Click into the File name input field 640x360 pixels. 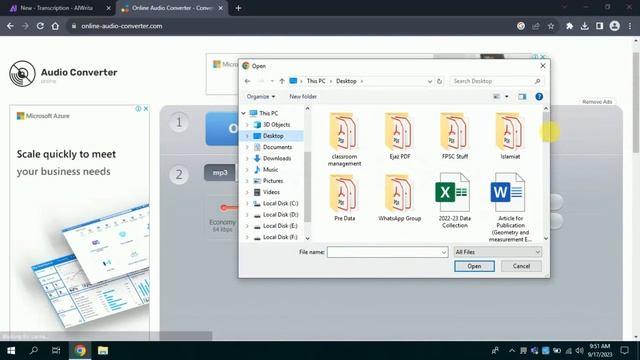(x=384, y=252)
